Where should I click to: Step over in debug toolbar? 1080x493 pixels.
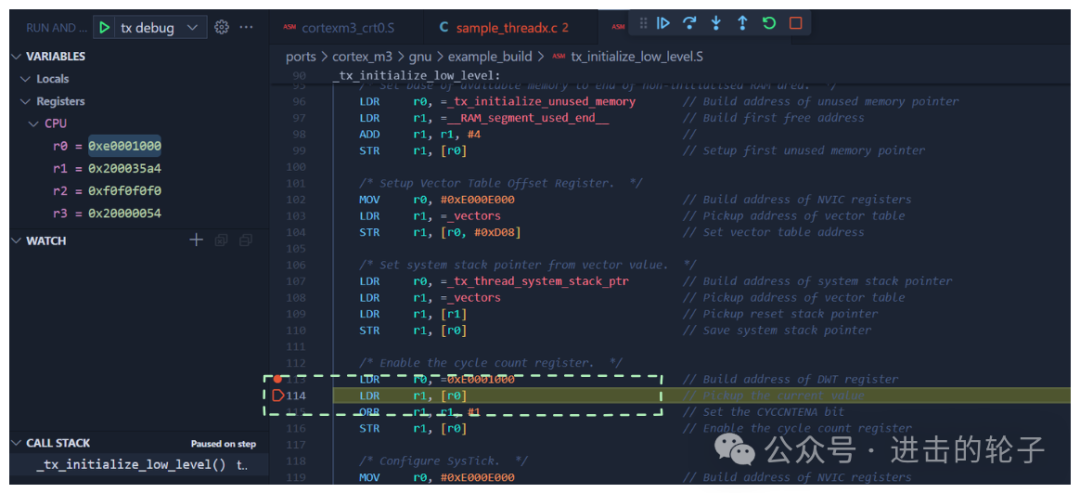(x=689, y=23)
